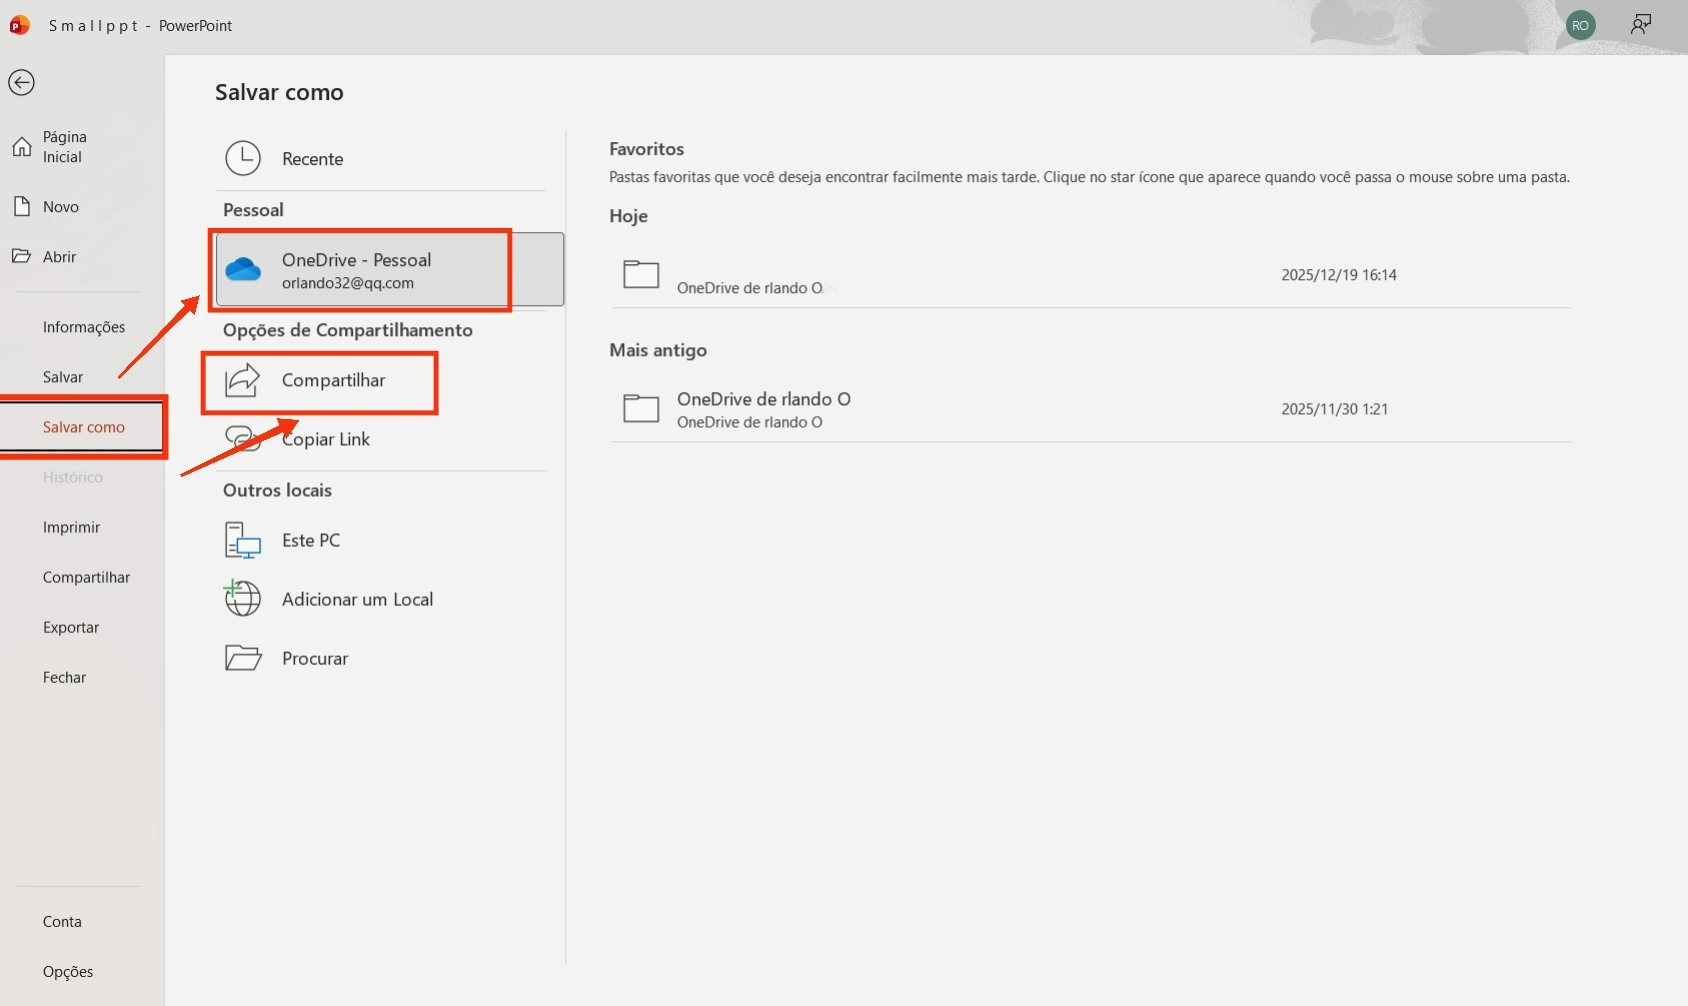1688x1006 pixels.
Task: Click the feedback person icon in title bar
Action: coord(1641,24)
